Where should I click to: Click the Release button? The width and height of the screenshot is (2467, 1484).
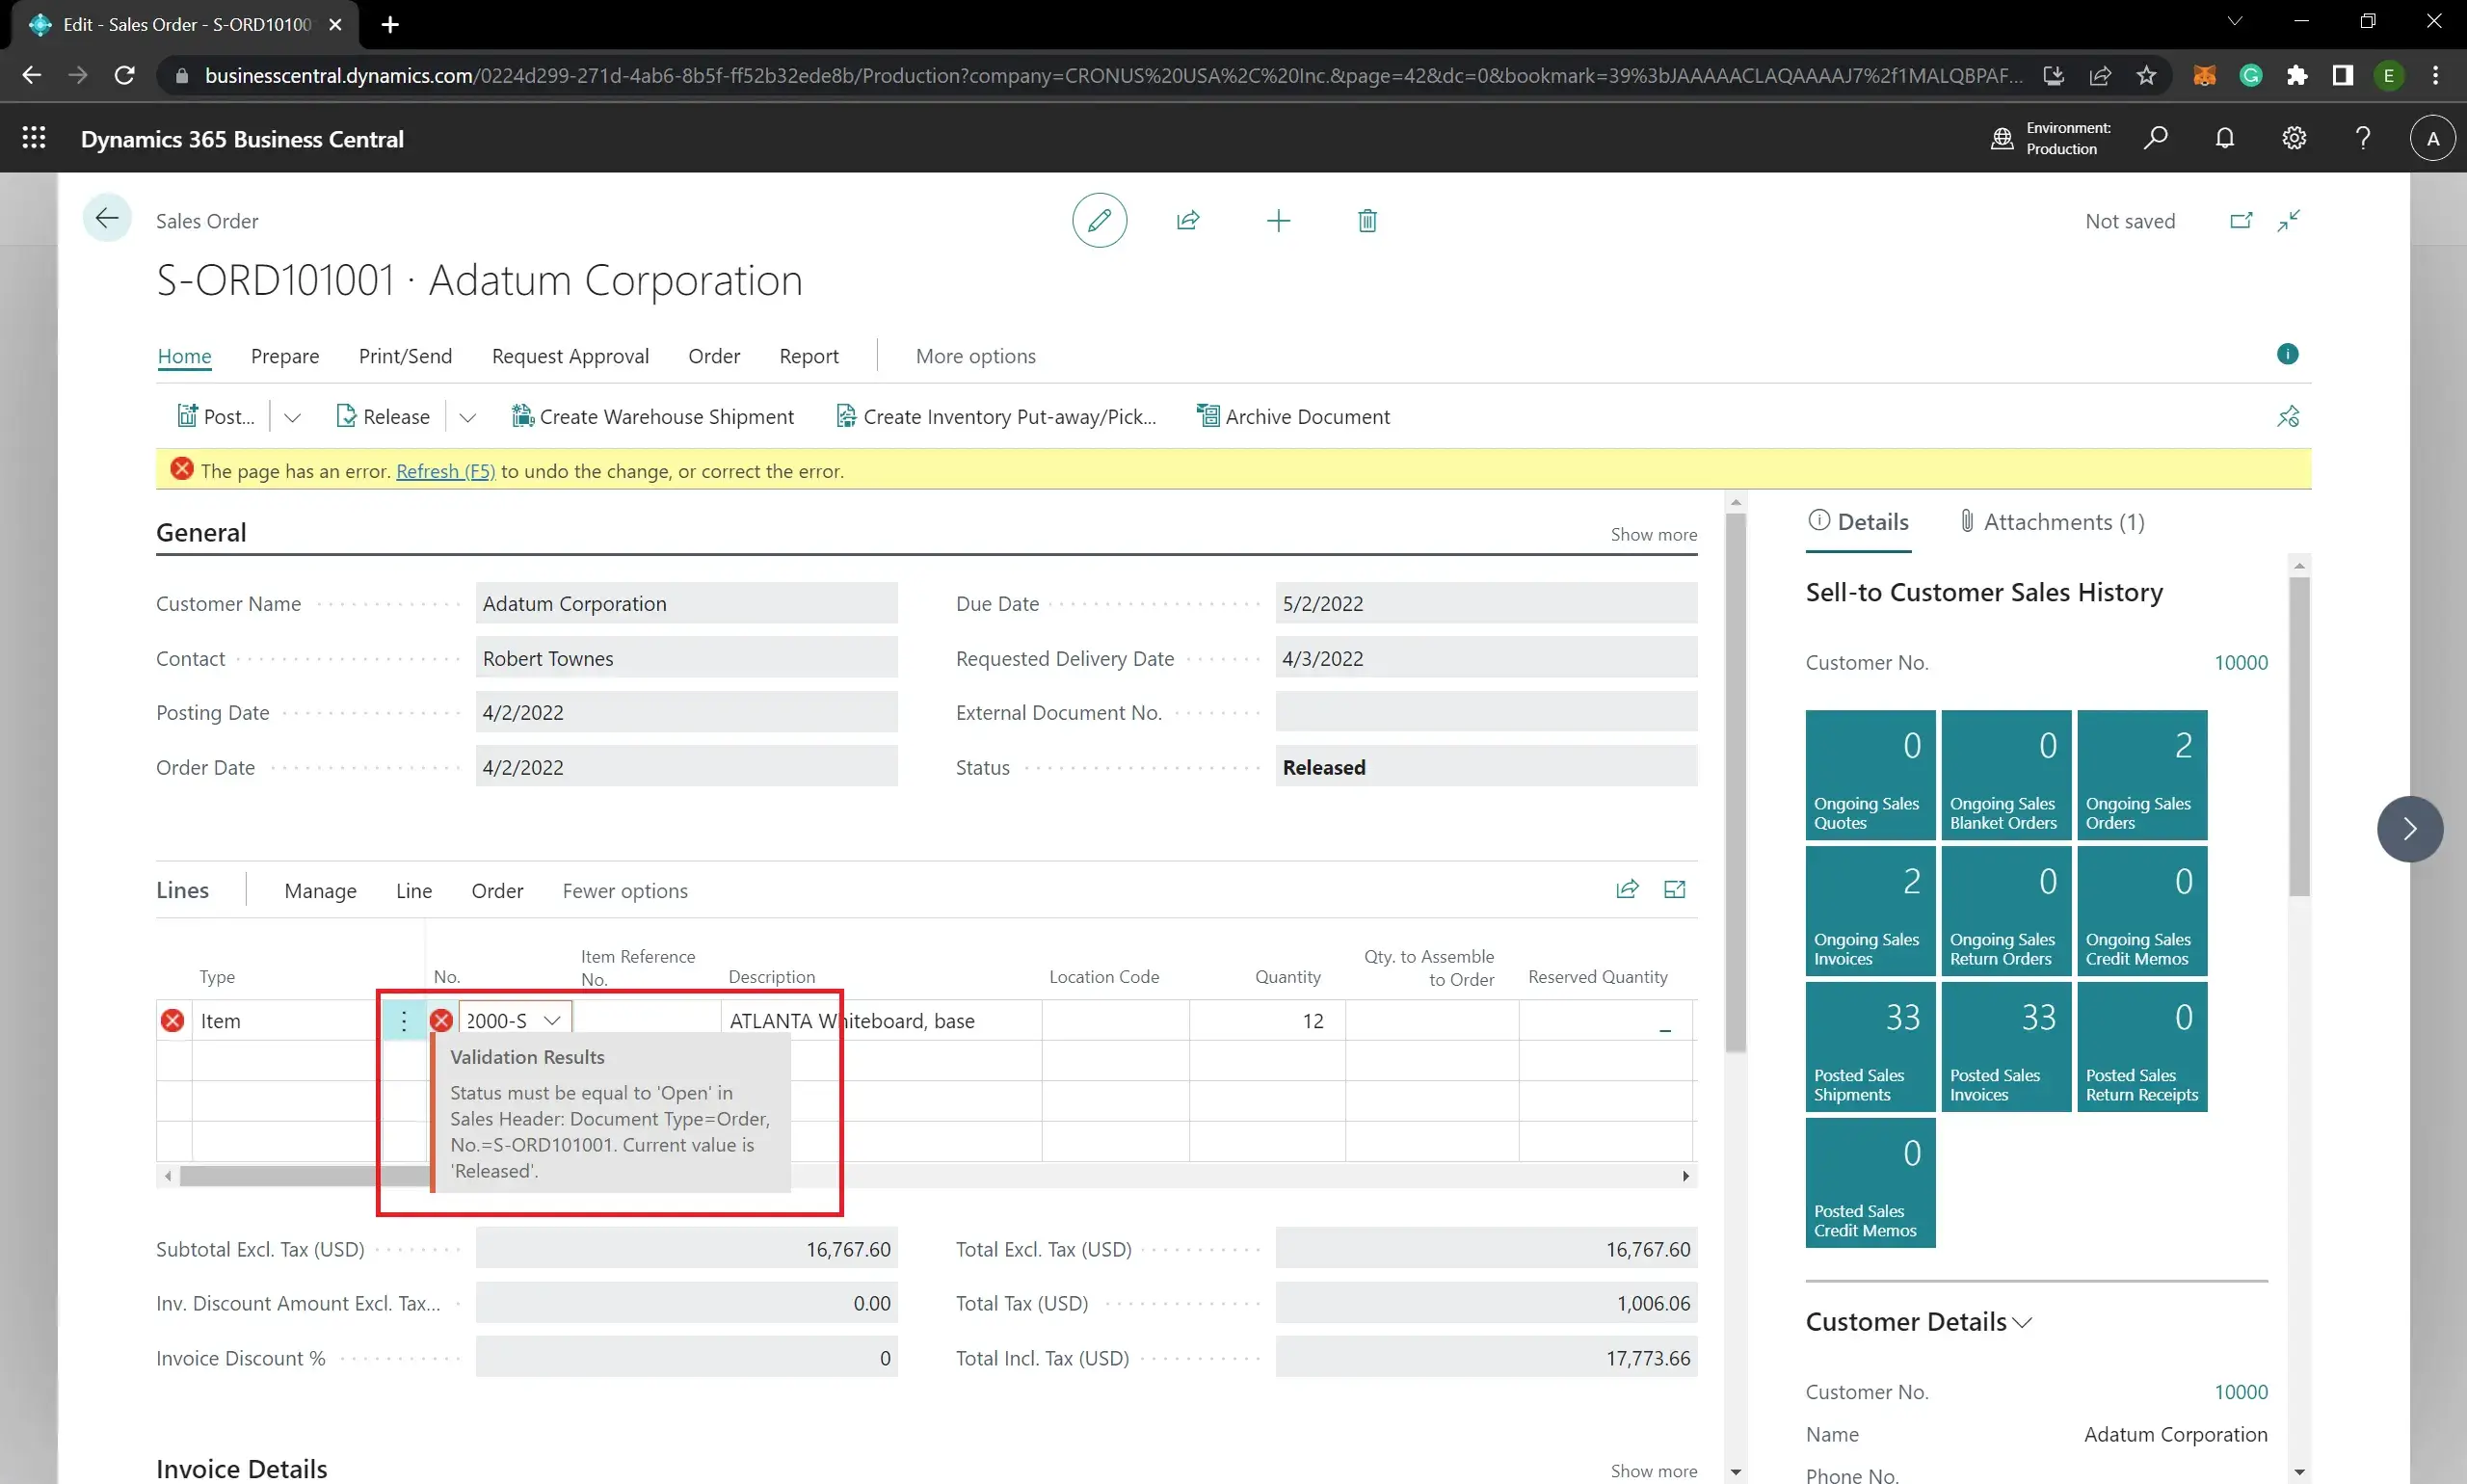pyautogui.click(x=383, y=417)
